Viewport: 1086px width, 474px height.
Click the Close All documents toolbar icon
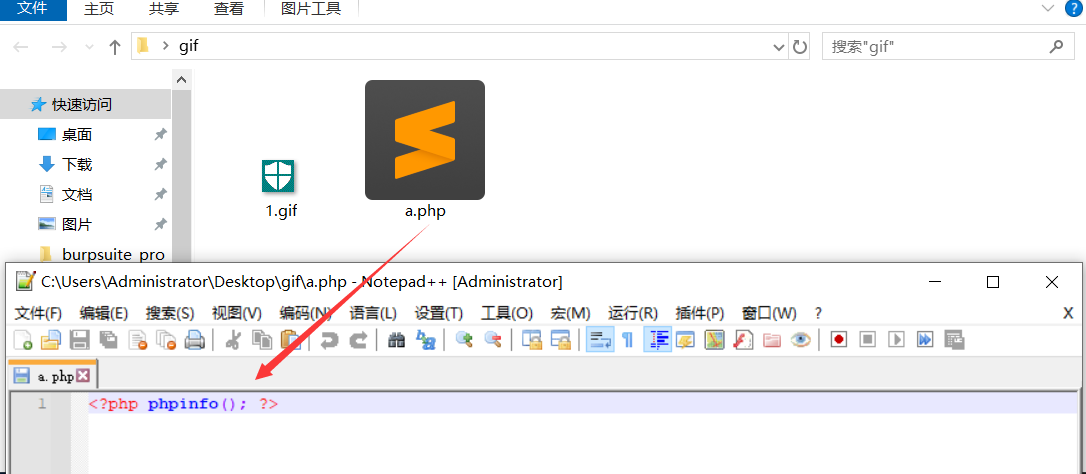pos(166,340)
